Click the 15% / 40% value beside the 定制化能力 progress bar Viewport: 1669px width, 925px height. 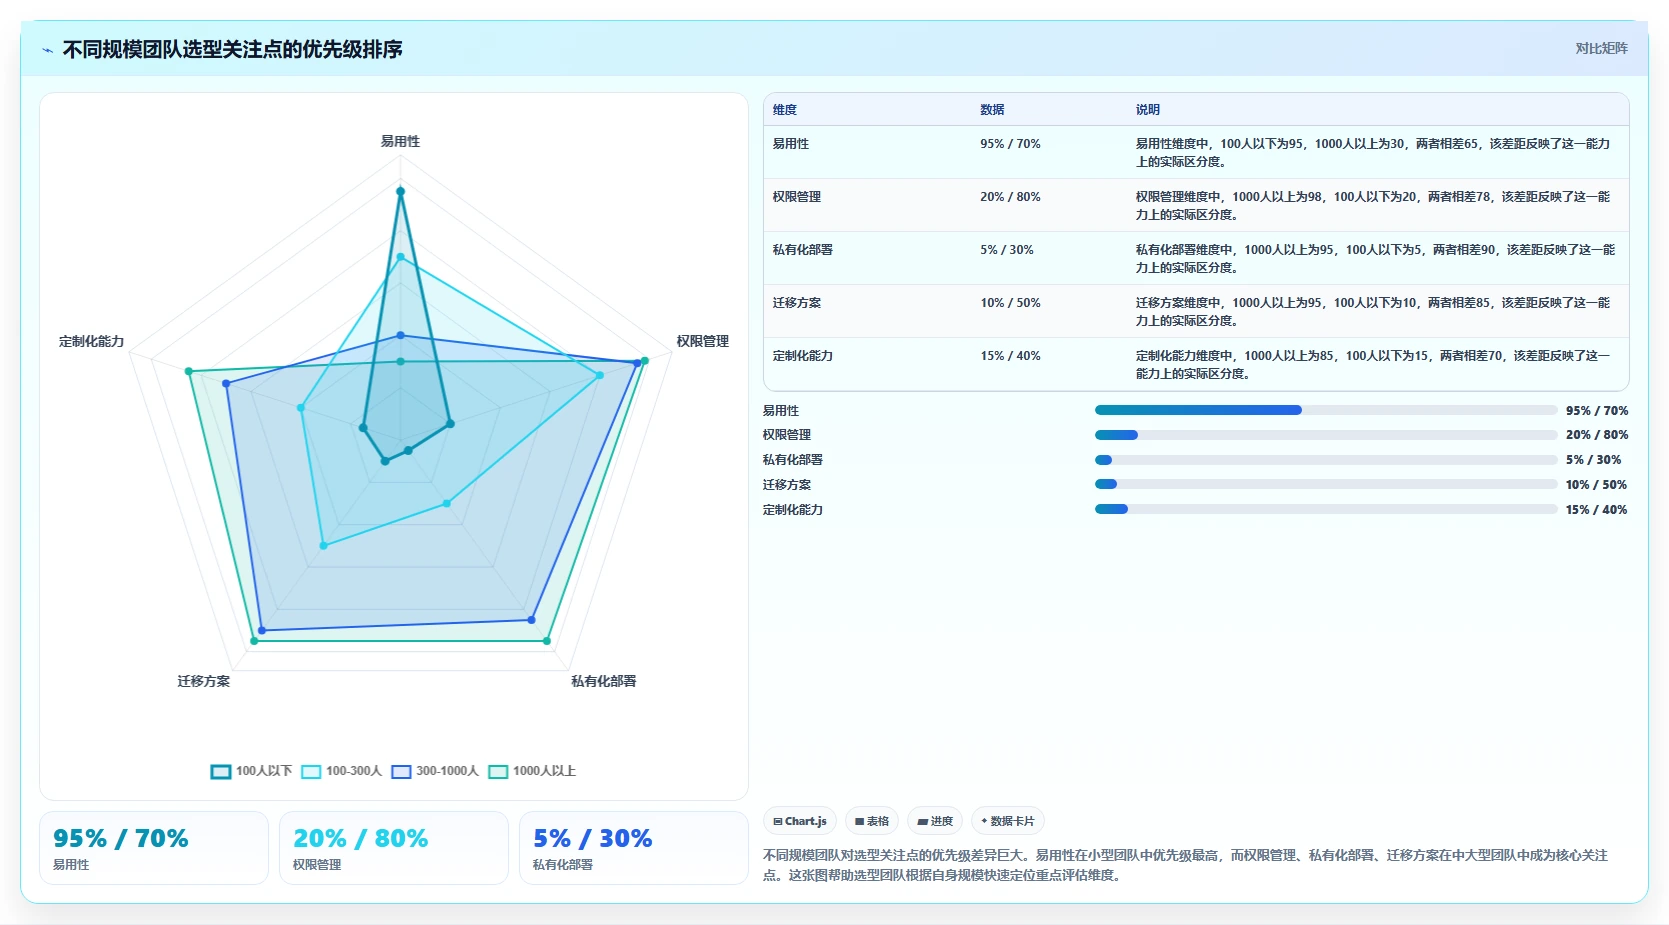click(1596, 510)
